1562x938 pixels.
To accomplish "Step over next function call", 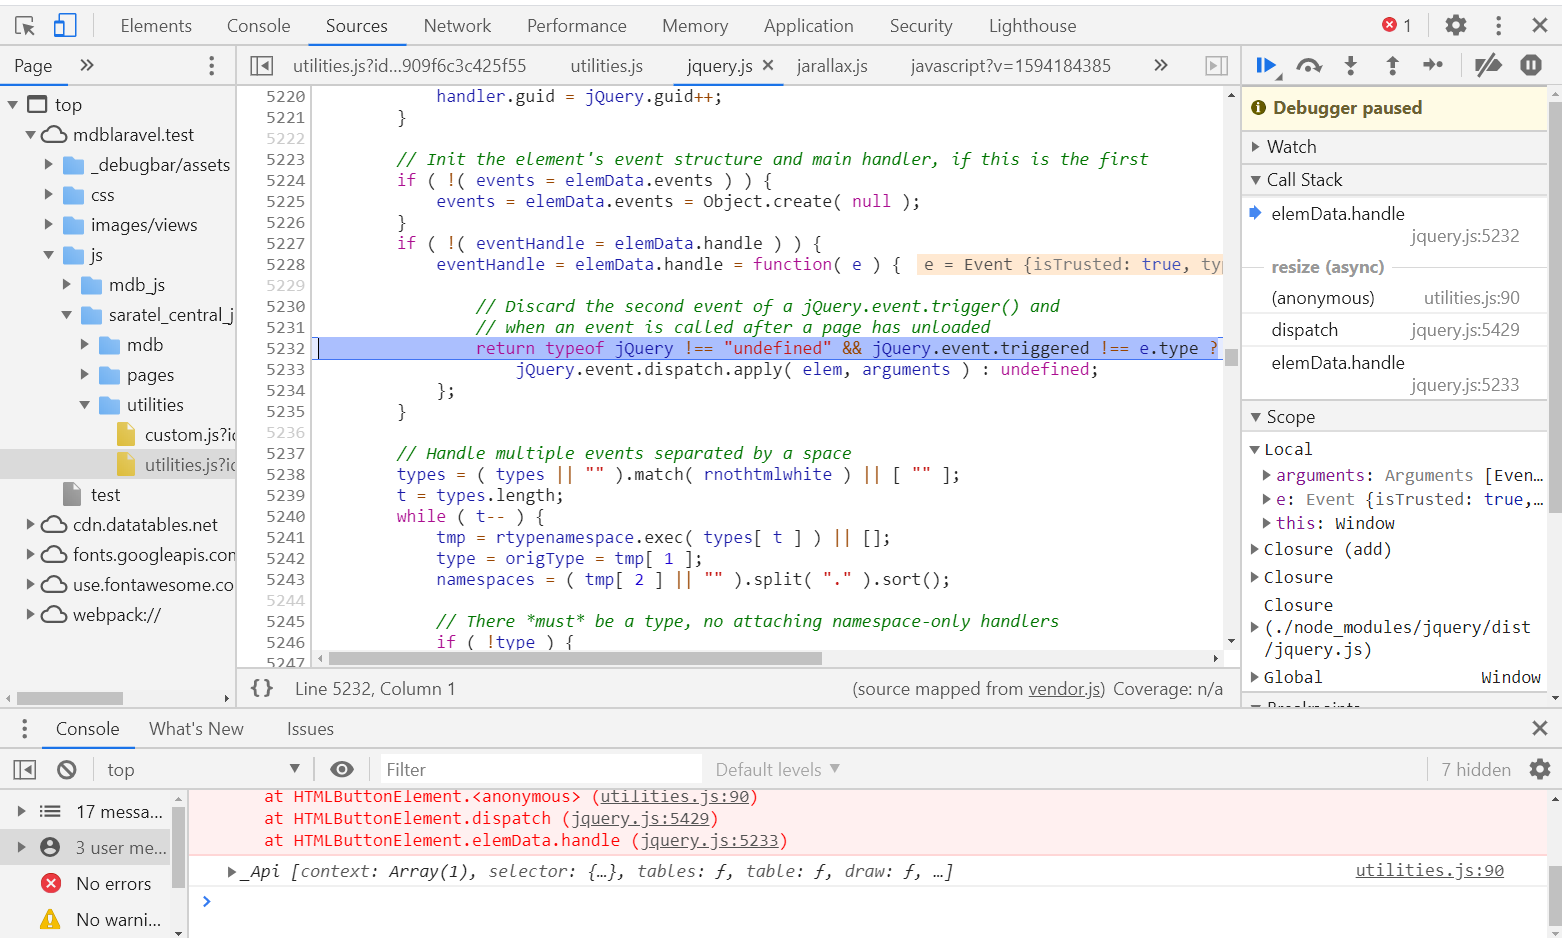I will pos(1309,65).
